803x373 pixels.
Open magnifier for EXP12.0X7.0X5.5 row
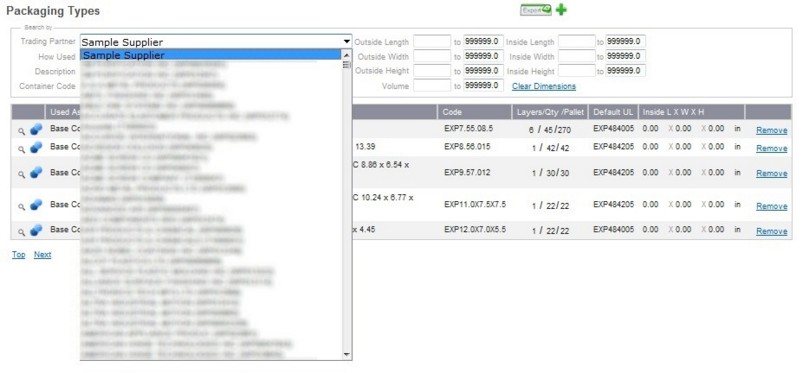[x=22, y=232]
